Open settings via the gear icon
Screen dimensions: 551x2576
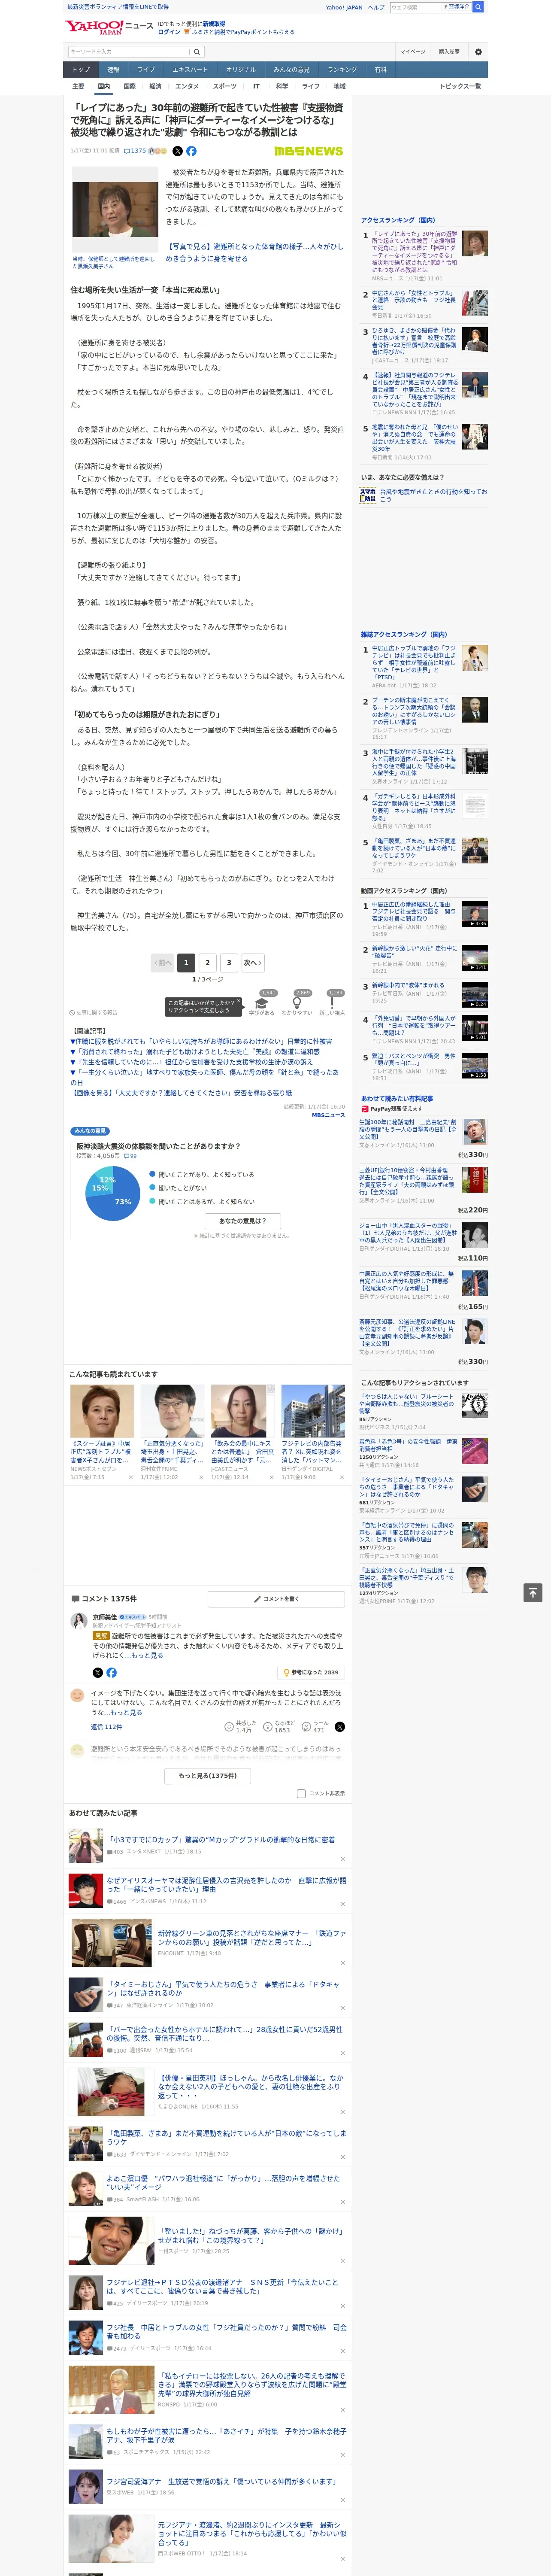(x=478, y=52)
